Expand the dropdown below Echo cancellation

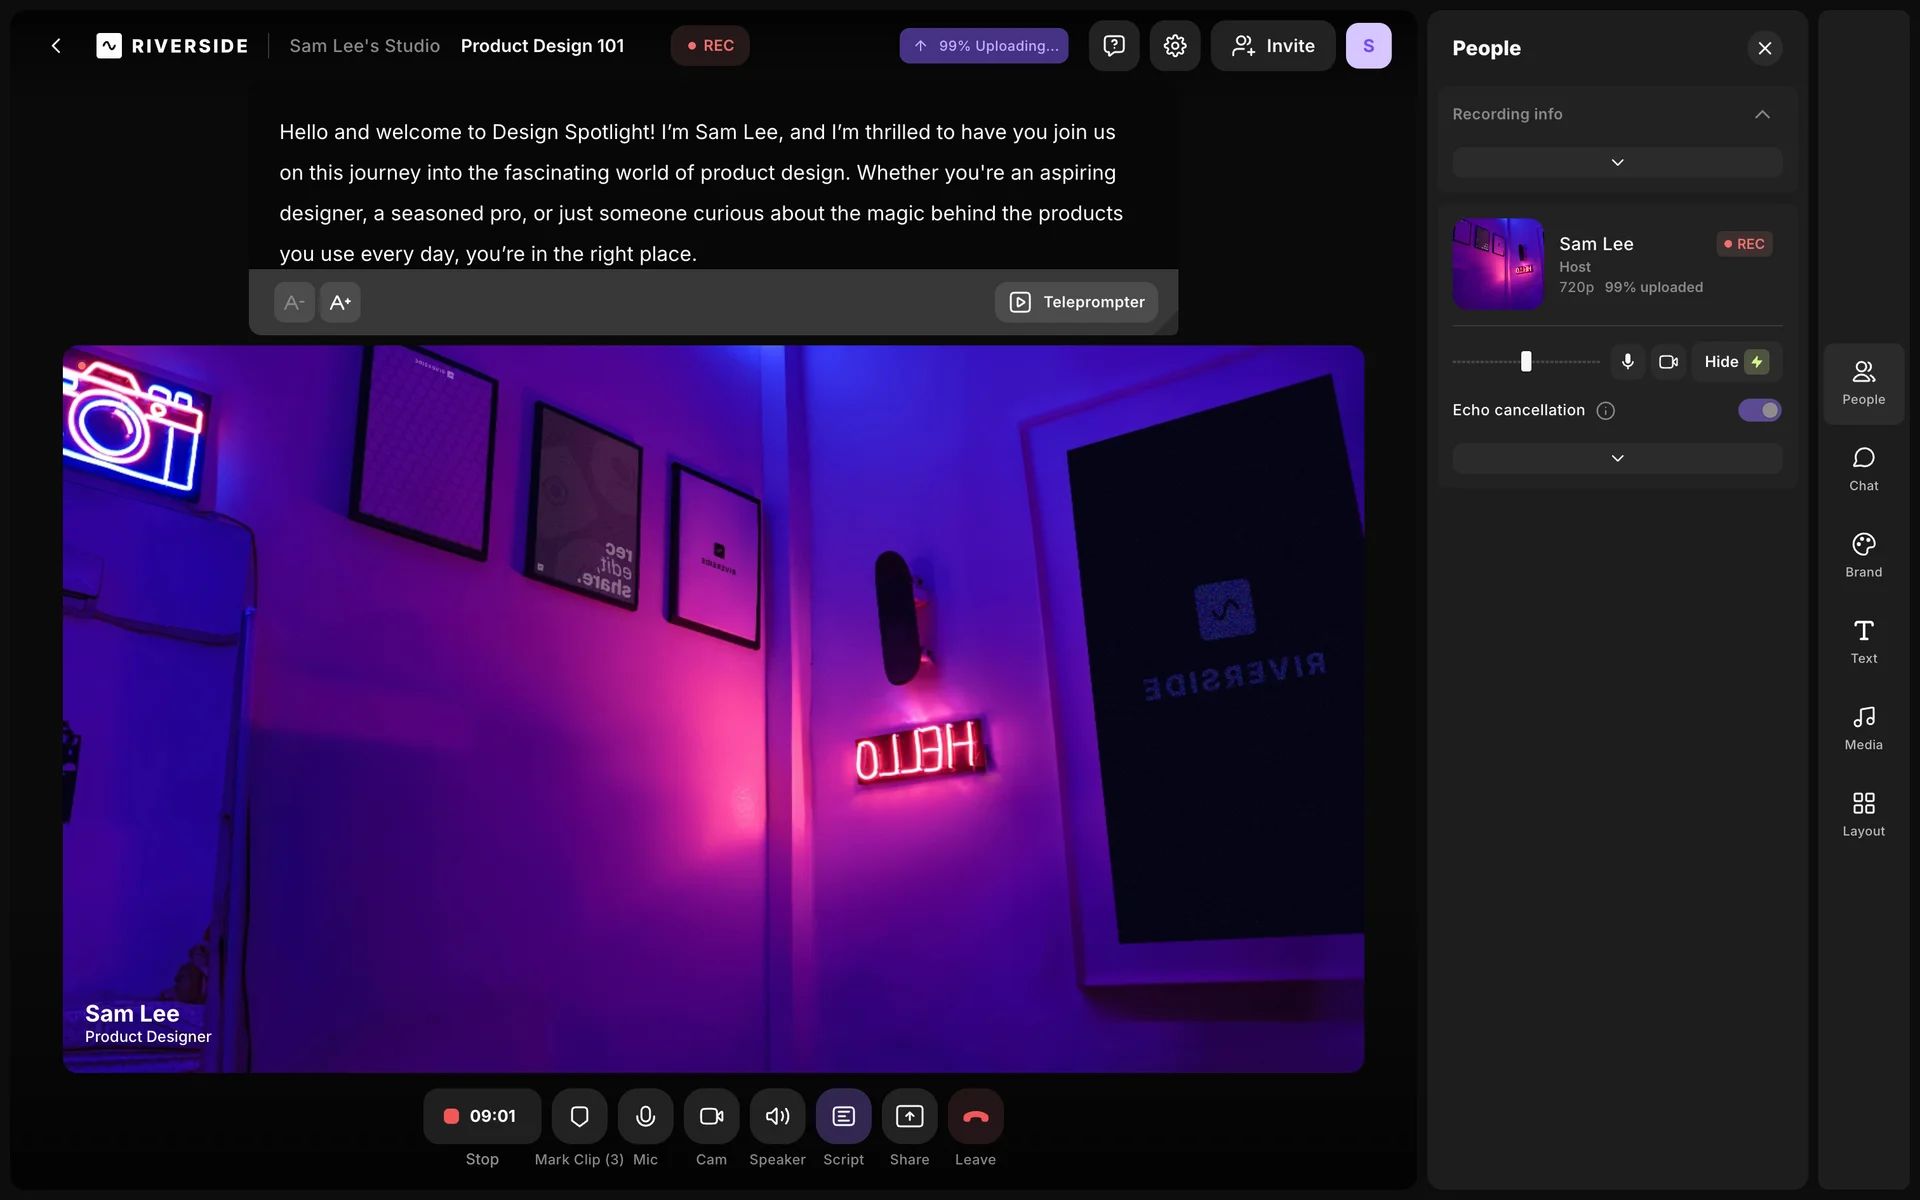(x=1616, y=458)
